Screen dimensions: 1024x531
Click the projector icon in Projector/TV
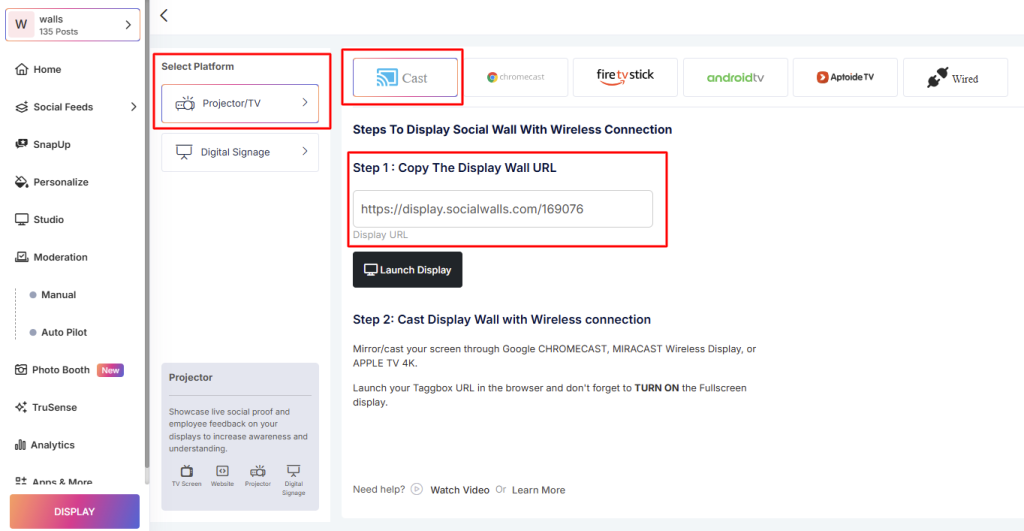click(x=185, y=103)
